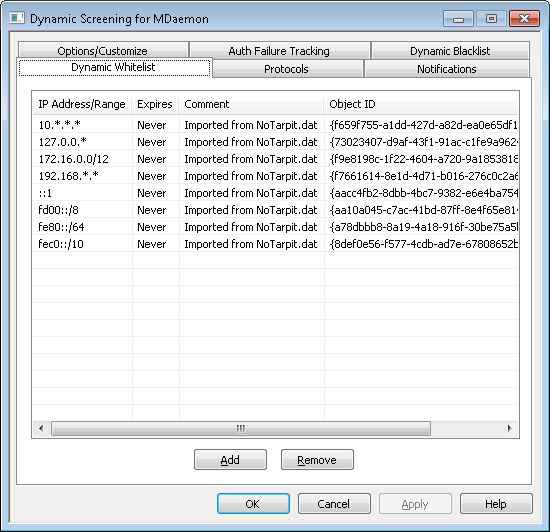Image resolution: width=550 pixels, height=532 pixels.
Task: Click Object ID starting {f7661614
Action: 423,176
